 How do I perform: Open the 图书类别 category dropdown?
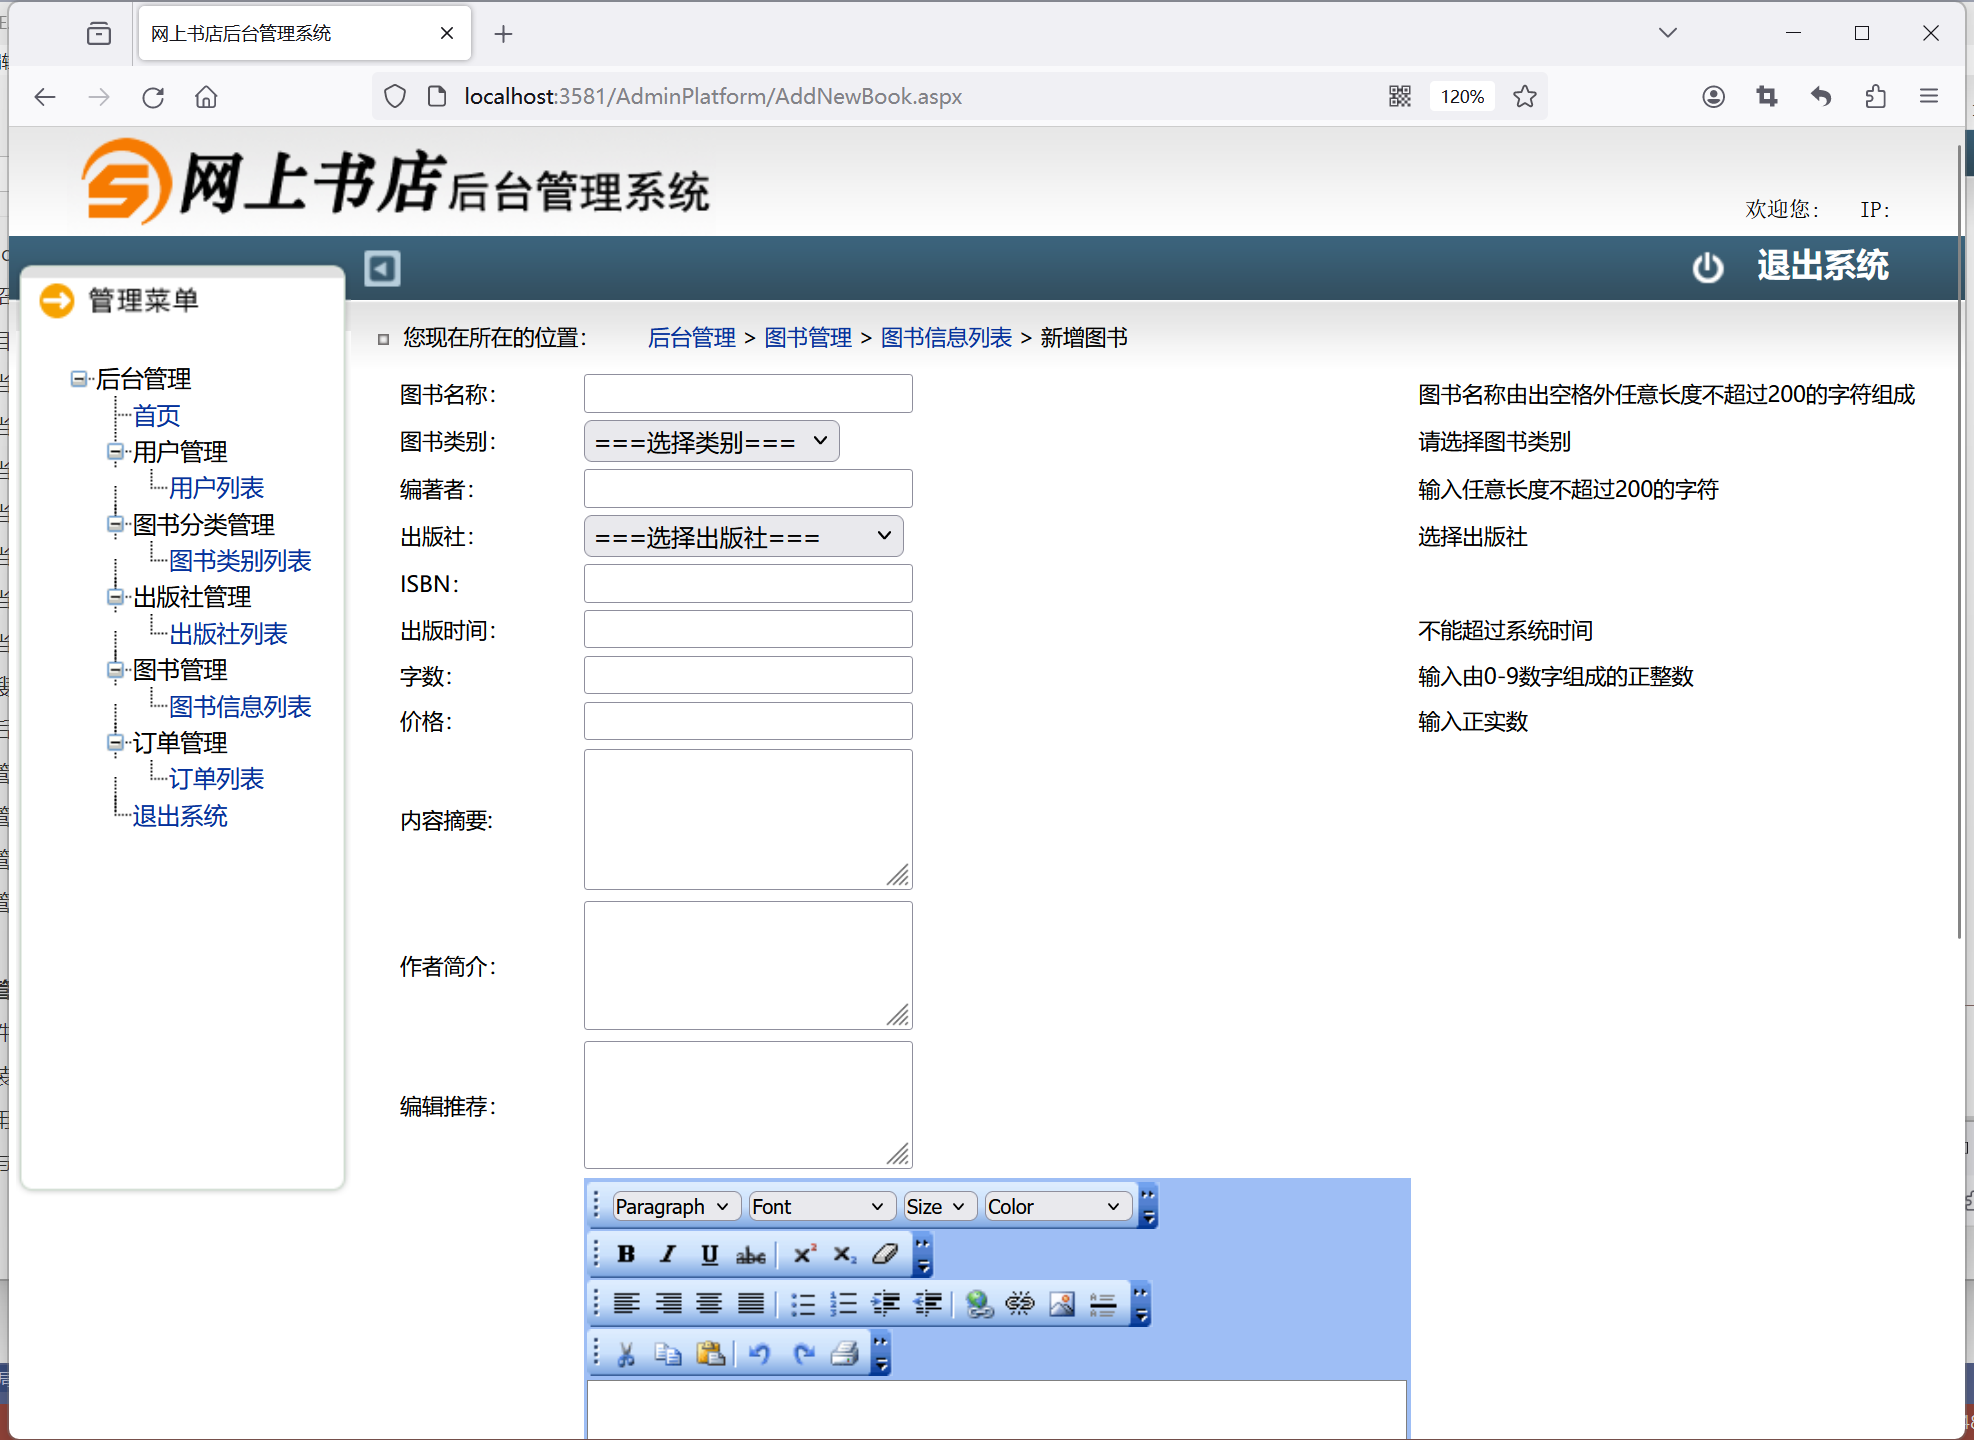click(711, 442)
